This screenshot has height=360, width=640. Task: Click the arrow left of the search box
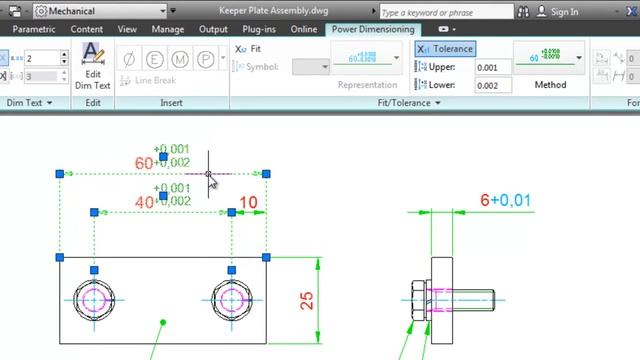pyautogui.click(x=373, y=11)
